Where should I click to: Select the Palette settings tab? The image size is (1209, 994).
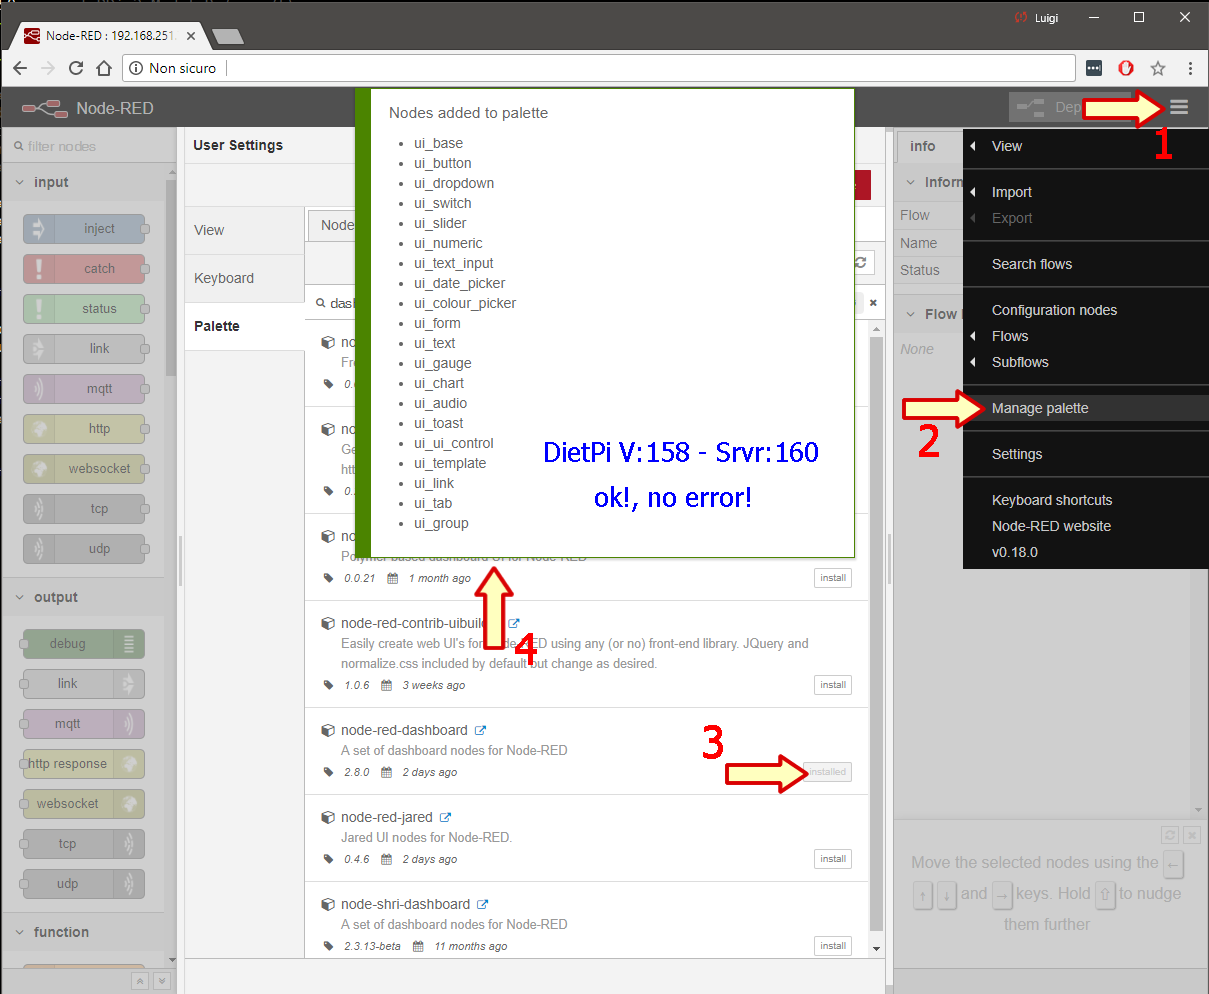point(245,326)
